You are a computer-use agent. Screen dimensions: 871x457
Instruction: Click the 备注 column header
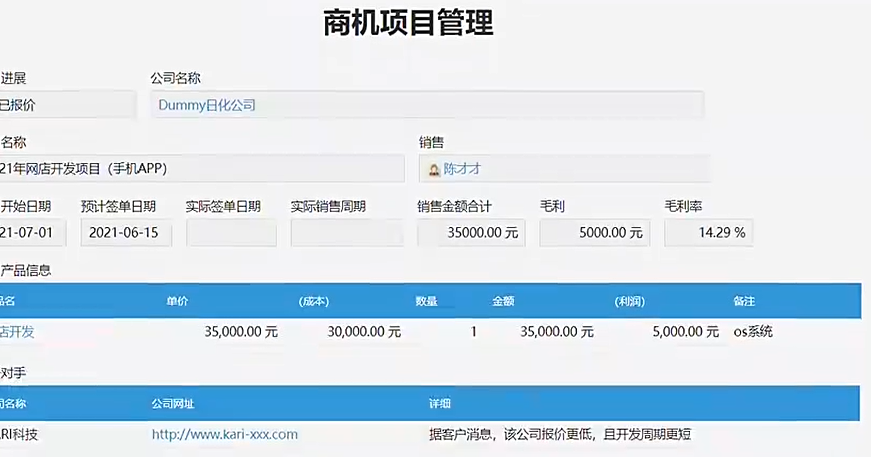click(744, 301)
